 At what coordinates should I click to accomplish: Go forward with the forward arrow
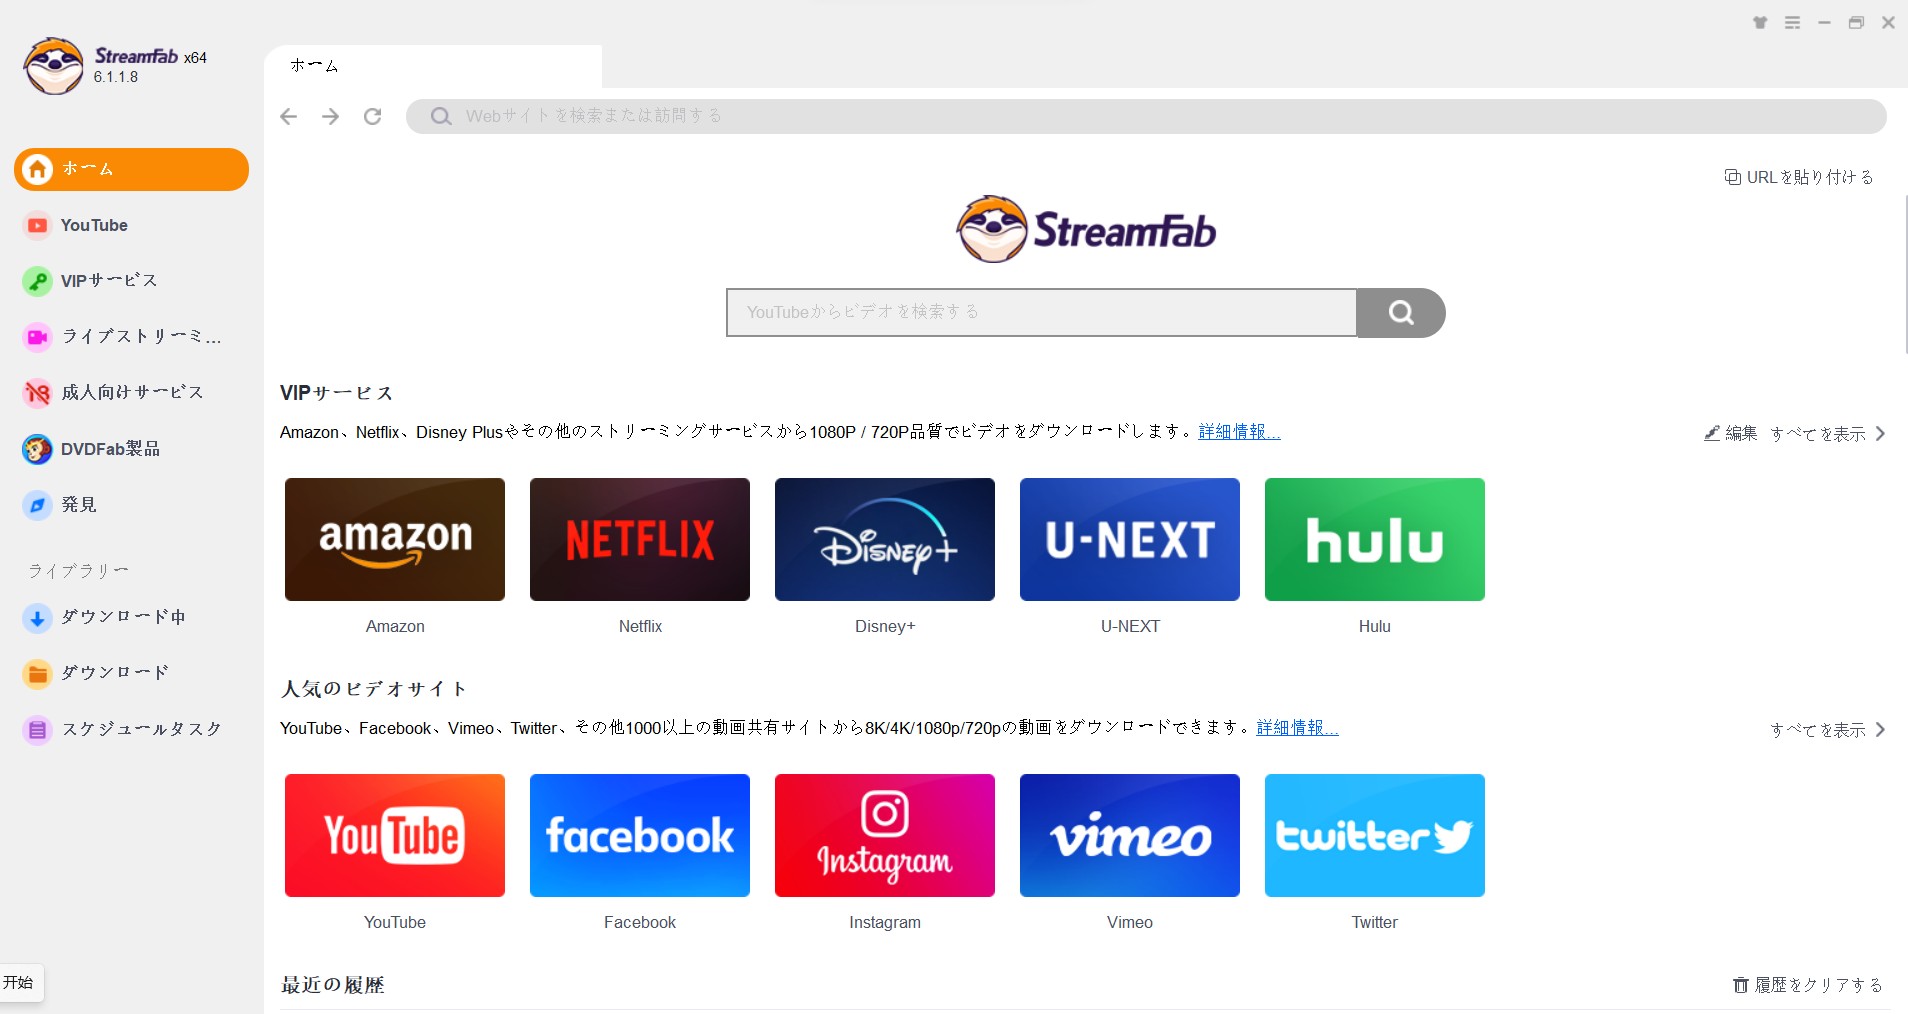(330, 117)
